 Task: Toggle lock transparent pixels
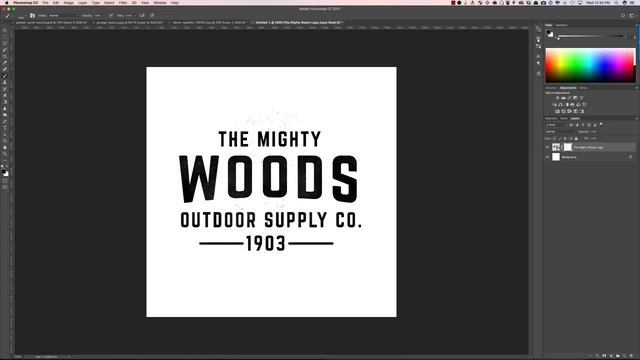554,138
